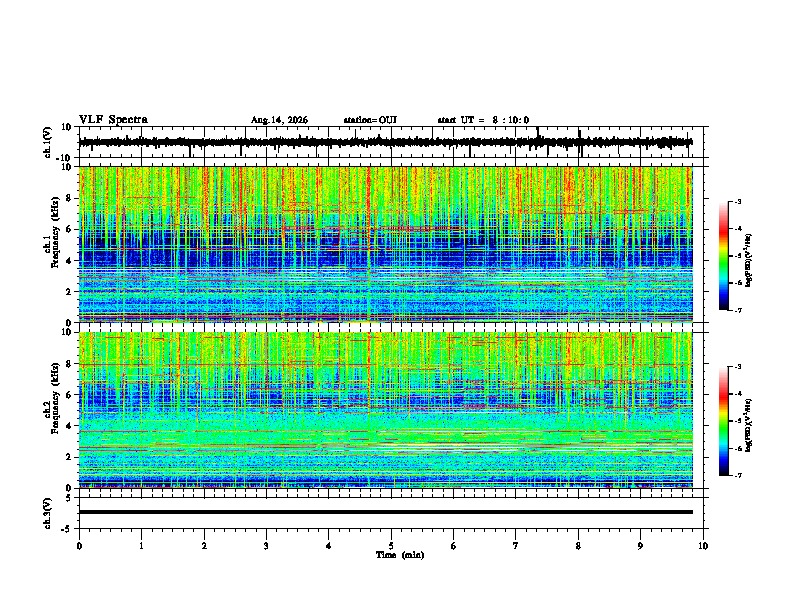Click the ch.2 spectrogram color scale bar
792x612 pixels.
pyautogui.click(x=724, y=421)
